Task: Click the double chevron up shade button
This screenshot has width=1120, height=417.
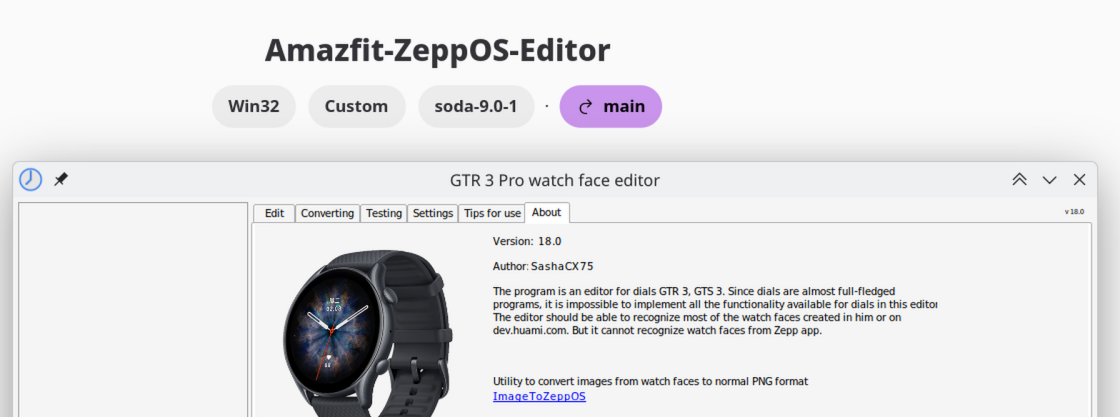Action: (x=1019, y=180)
